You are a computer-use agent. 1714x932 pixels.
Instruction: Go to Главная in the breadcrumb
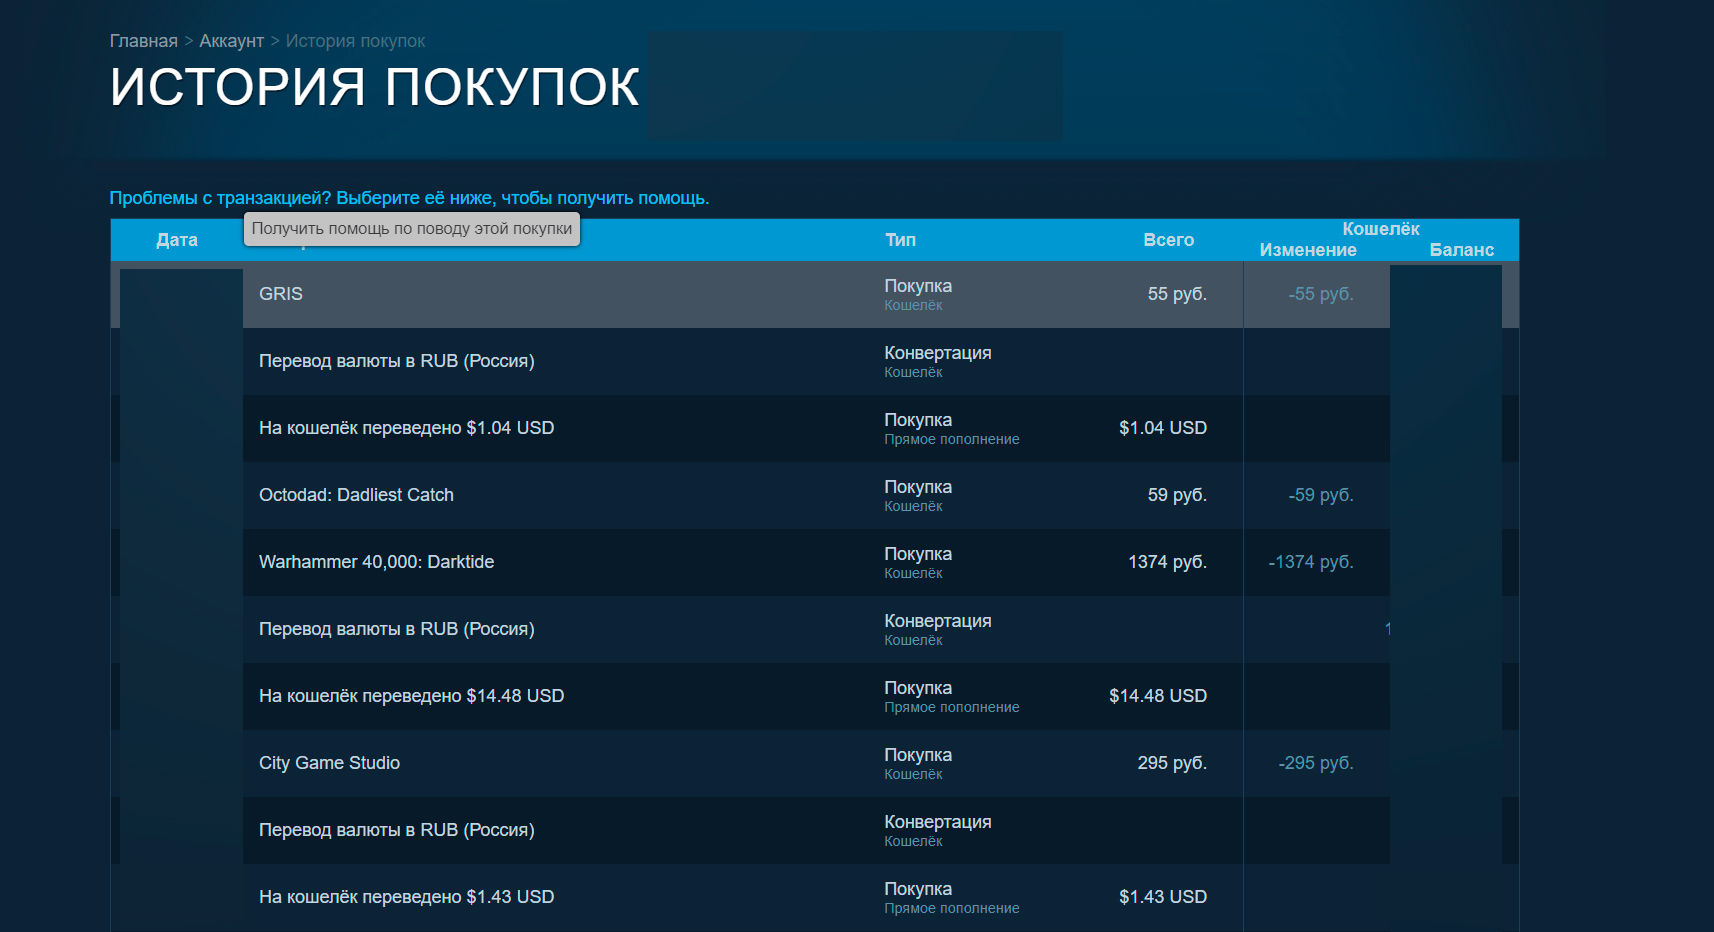143,41
